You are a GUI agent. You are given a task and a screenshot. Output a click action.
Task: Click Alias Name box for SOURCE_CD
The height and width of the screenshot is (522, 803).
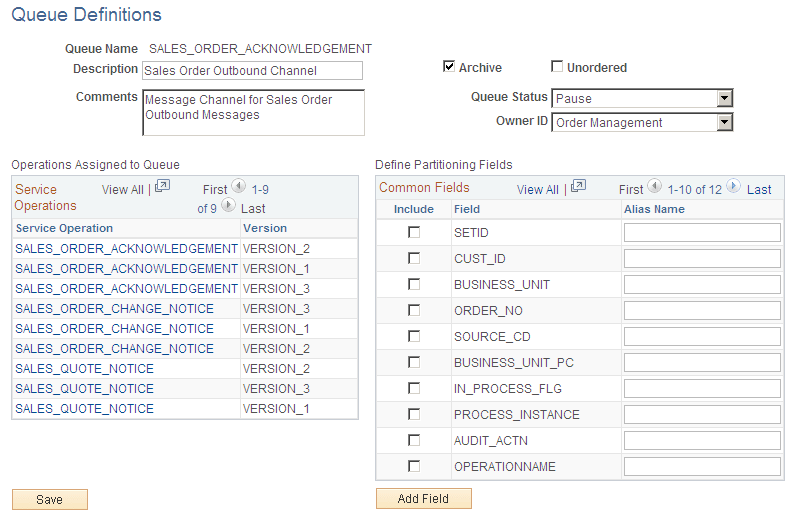pos(702,337)
